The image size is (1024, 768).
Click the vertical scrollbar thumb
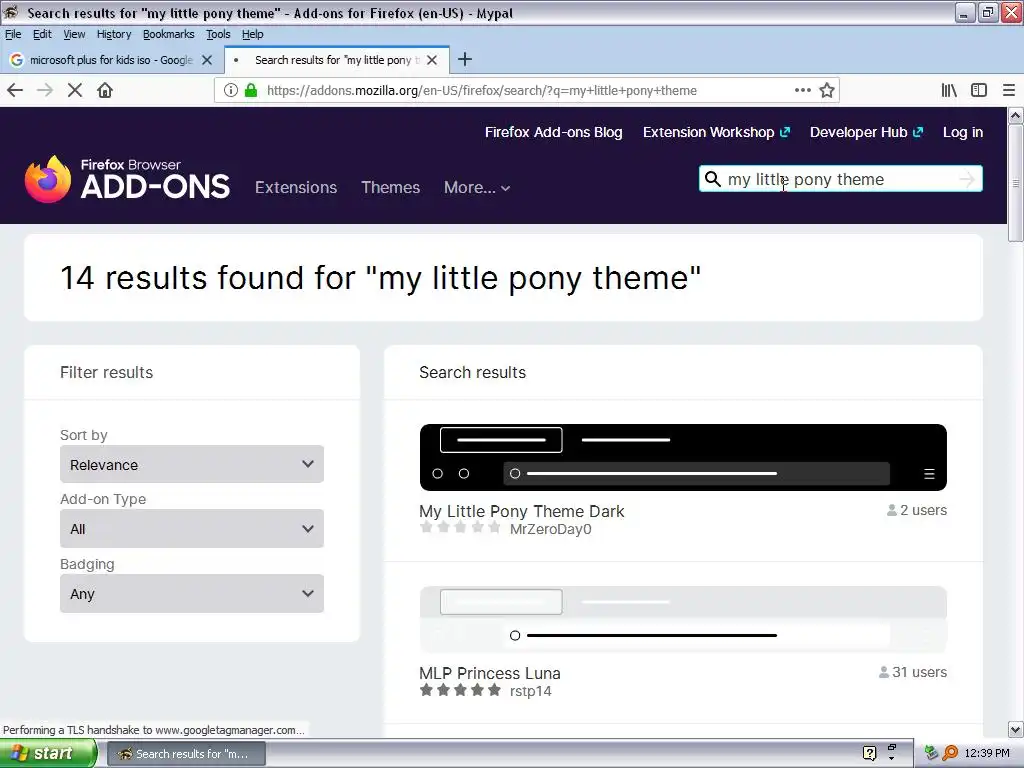1016,184
